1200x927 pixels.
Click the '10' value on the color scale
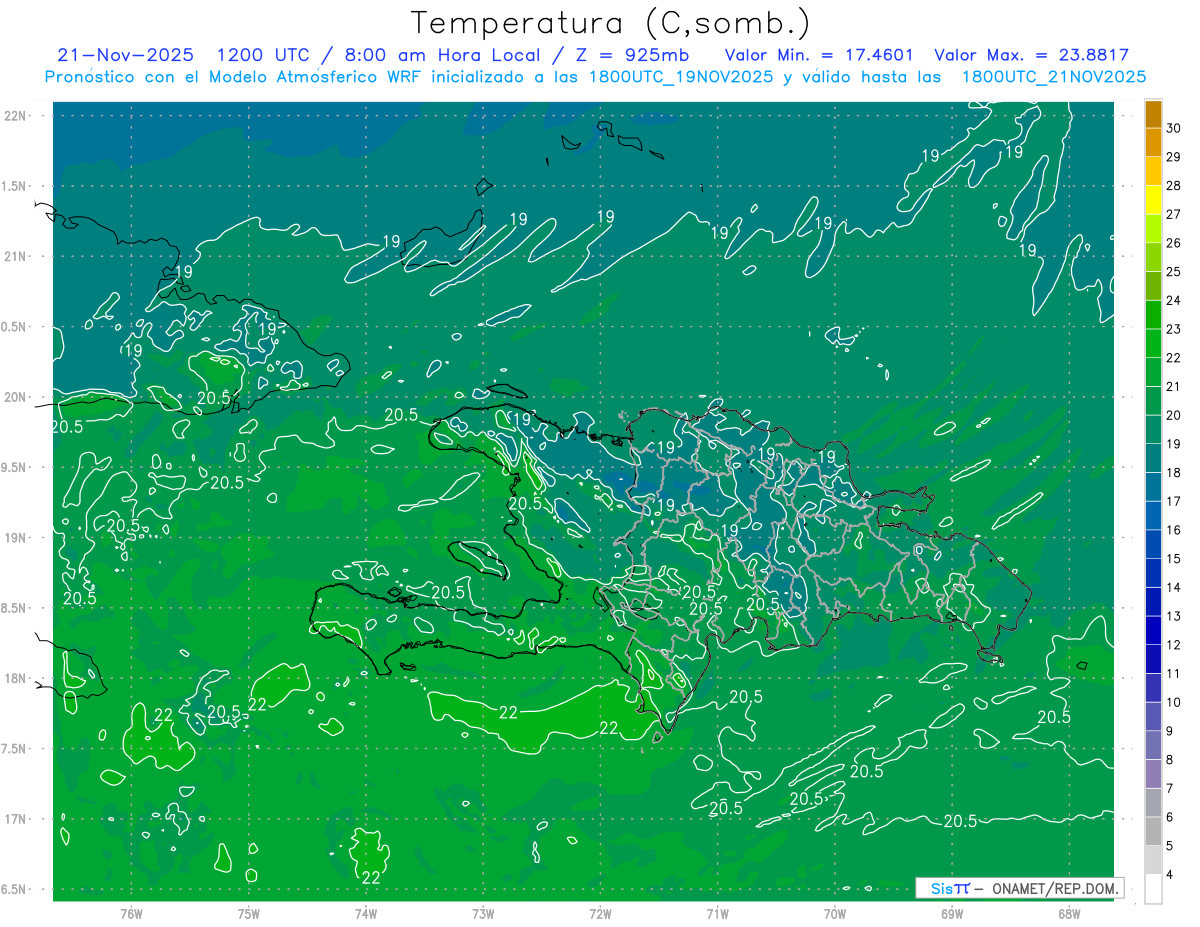click(1174, 702)
